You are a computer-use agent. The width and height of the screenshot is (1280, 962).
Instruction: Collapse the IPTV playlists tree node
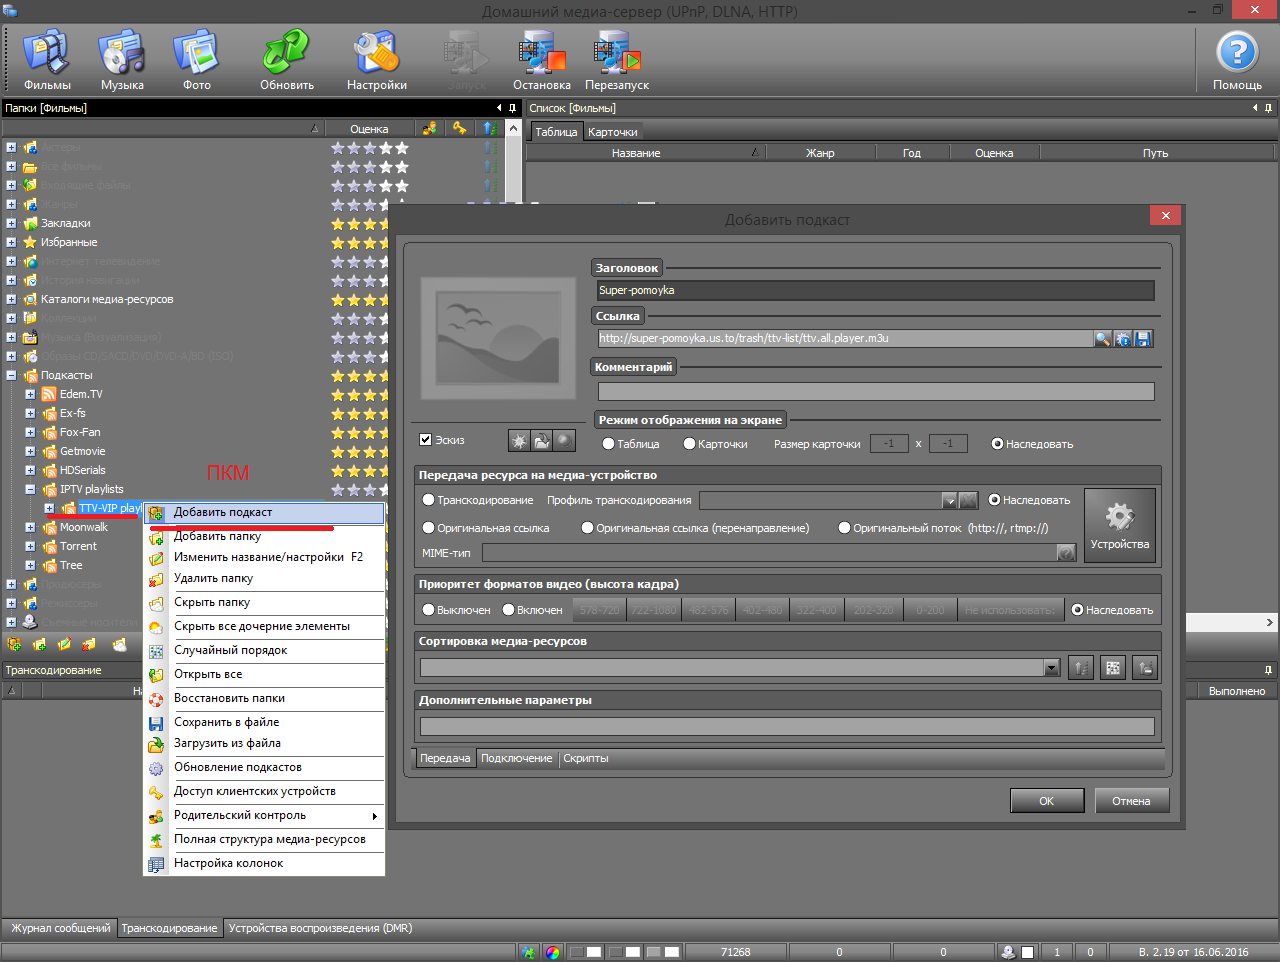(x=30, y=490)
